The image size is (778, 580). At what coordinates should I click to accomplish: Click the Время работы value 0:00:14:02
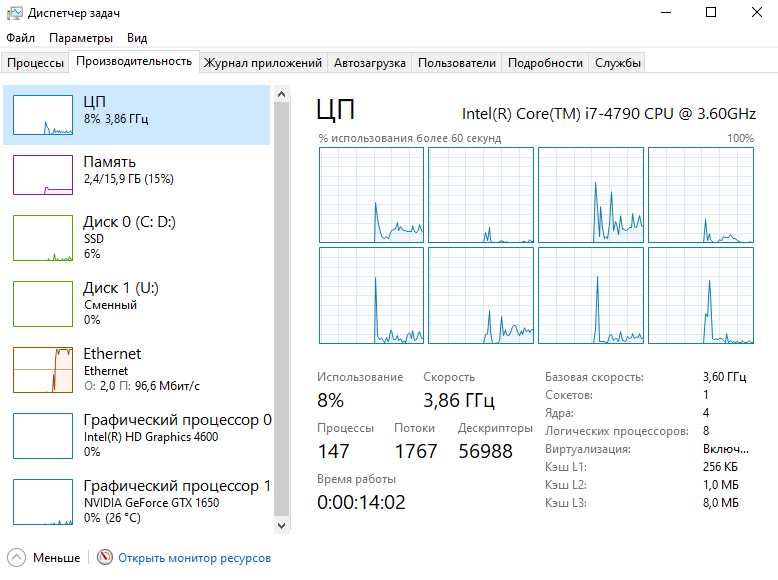(361, 502)
